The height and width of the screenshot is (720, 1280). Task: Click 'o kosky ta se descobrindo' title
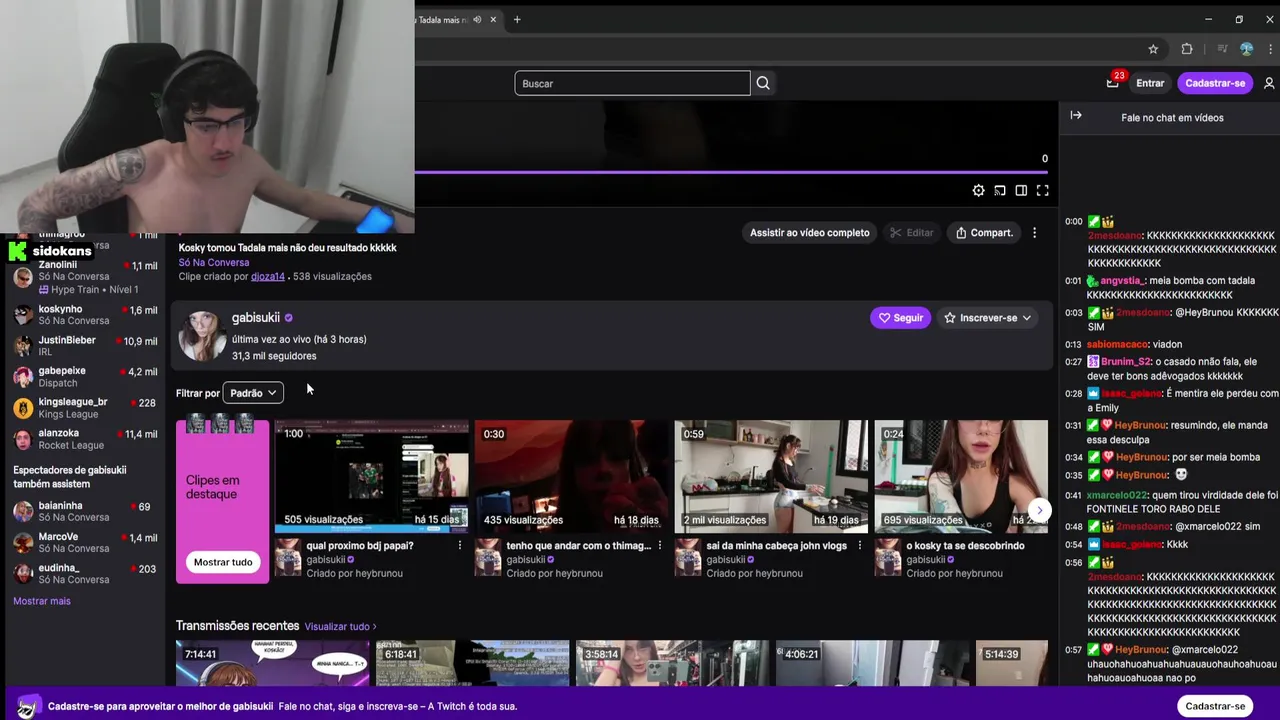click(965, 546)
